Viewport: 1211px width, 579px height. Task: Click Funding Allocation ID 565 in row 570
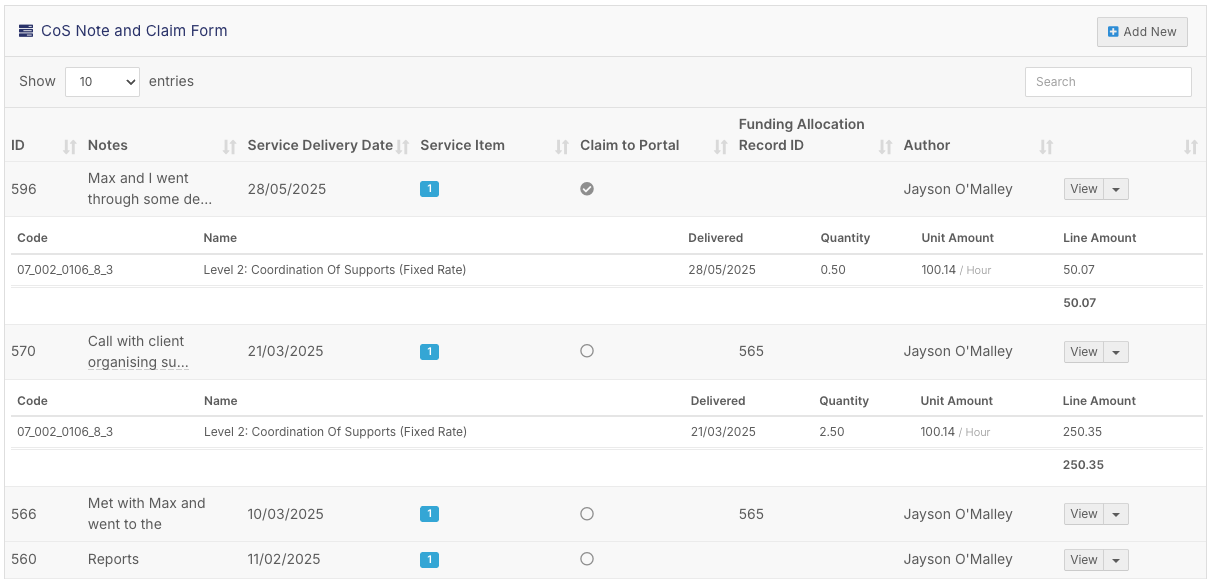(x=751, y=351)
